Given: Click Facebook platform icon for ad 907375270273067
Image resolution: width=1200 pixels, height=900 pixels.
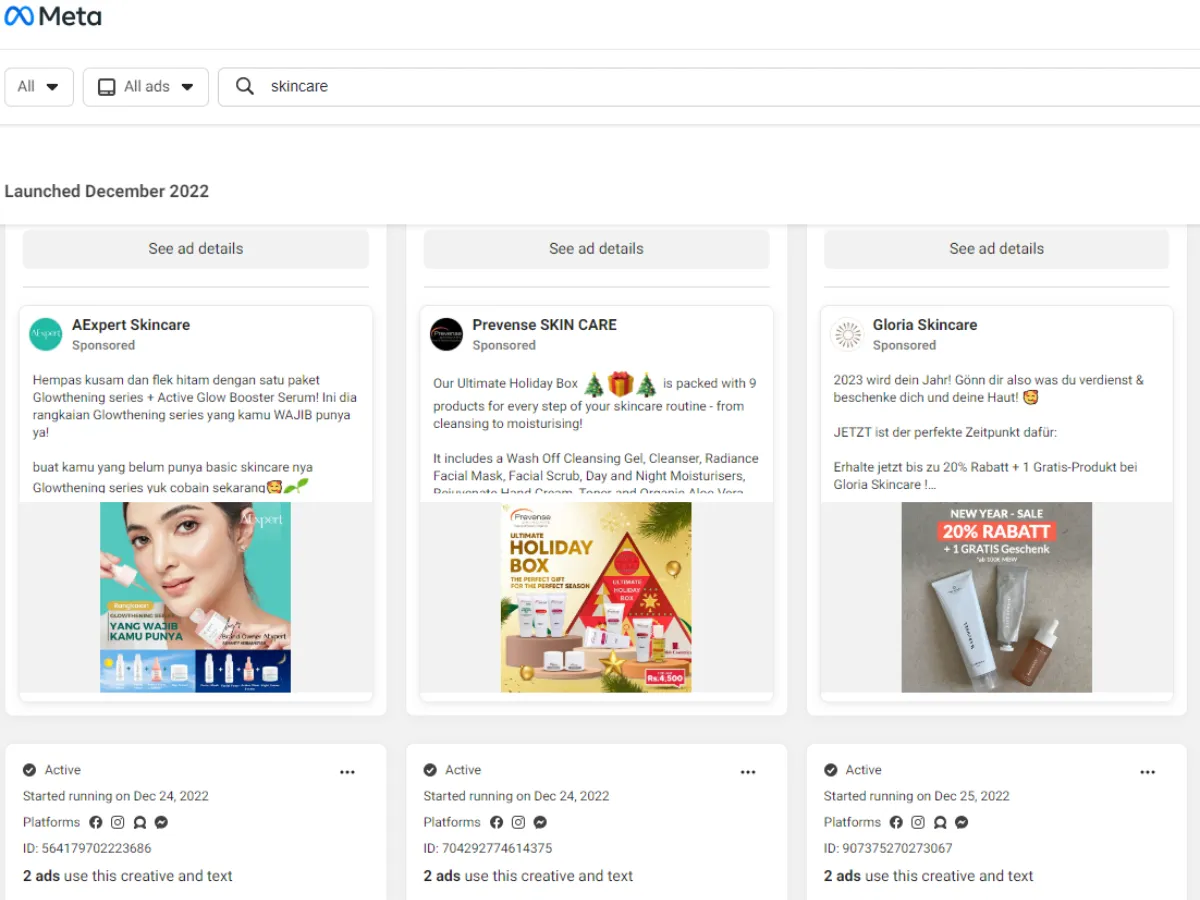Looking at the screenshot, I should 896,822.
